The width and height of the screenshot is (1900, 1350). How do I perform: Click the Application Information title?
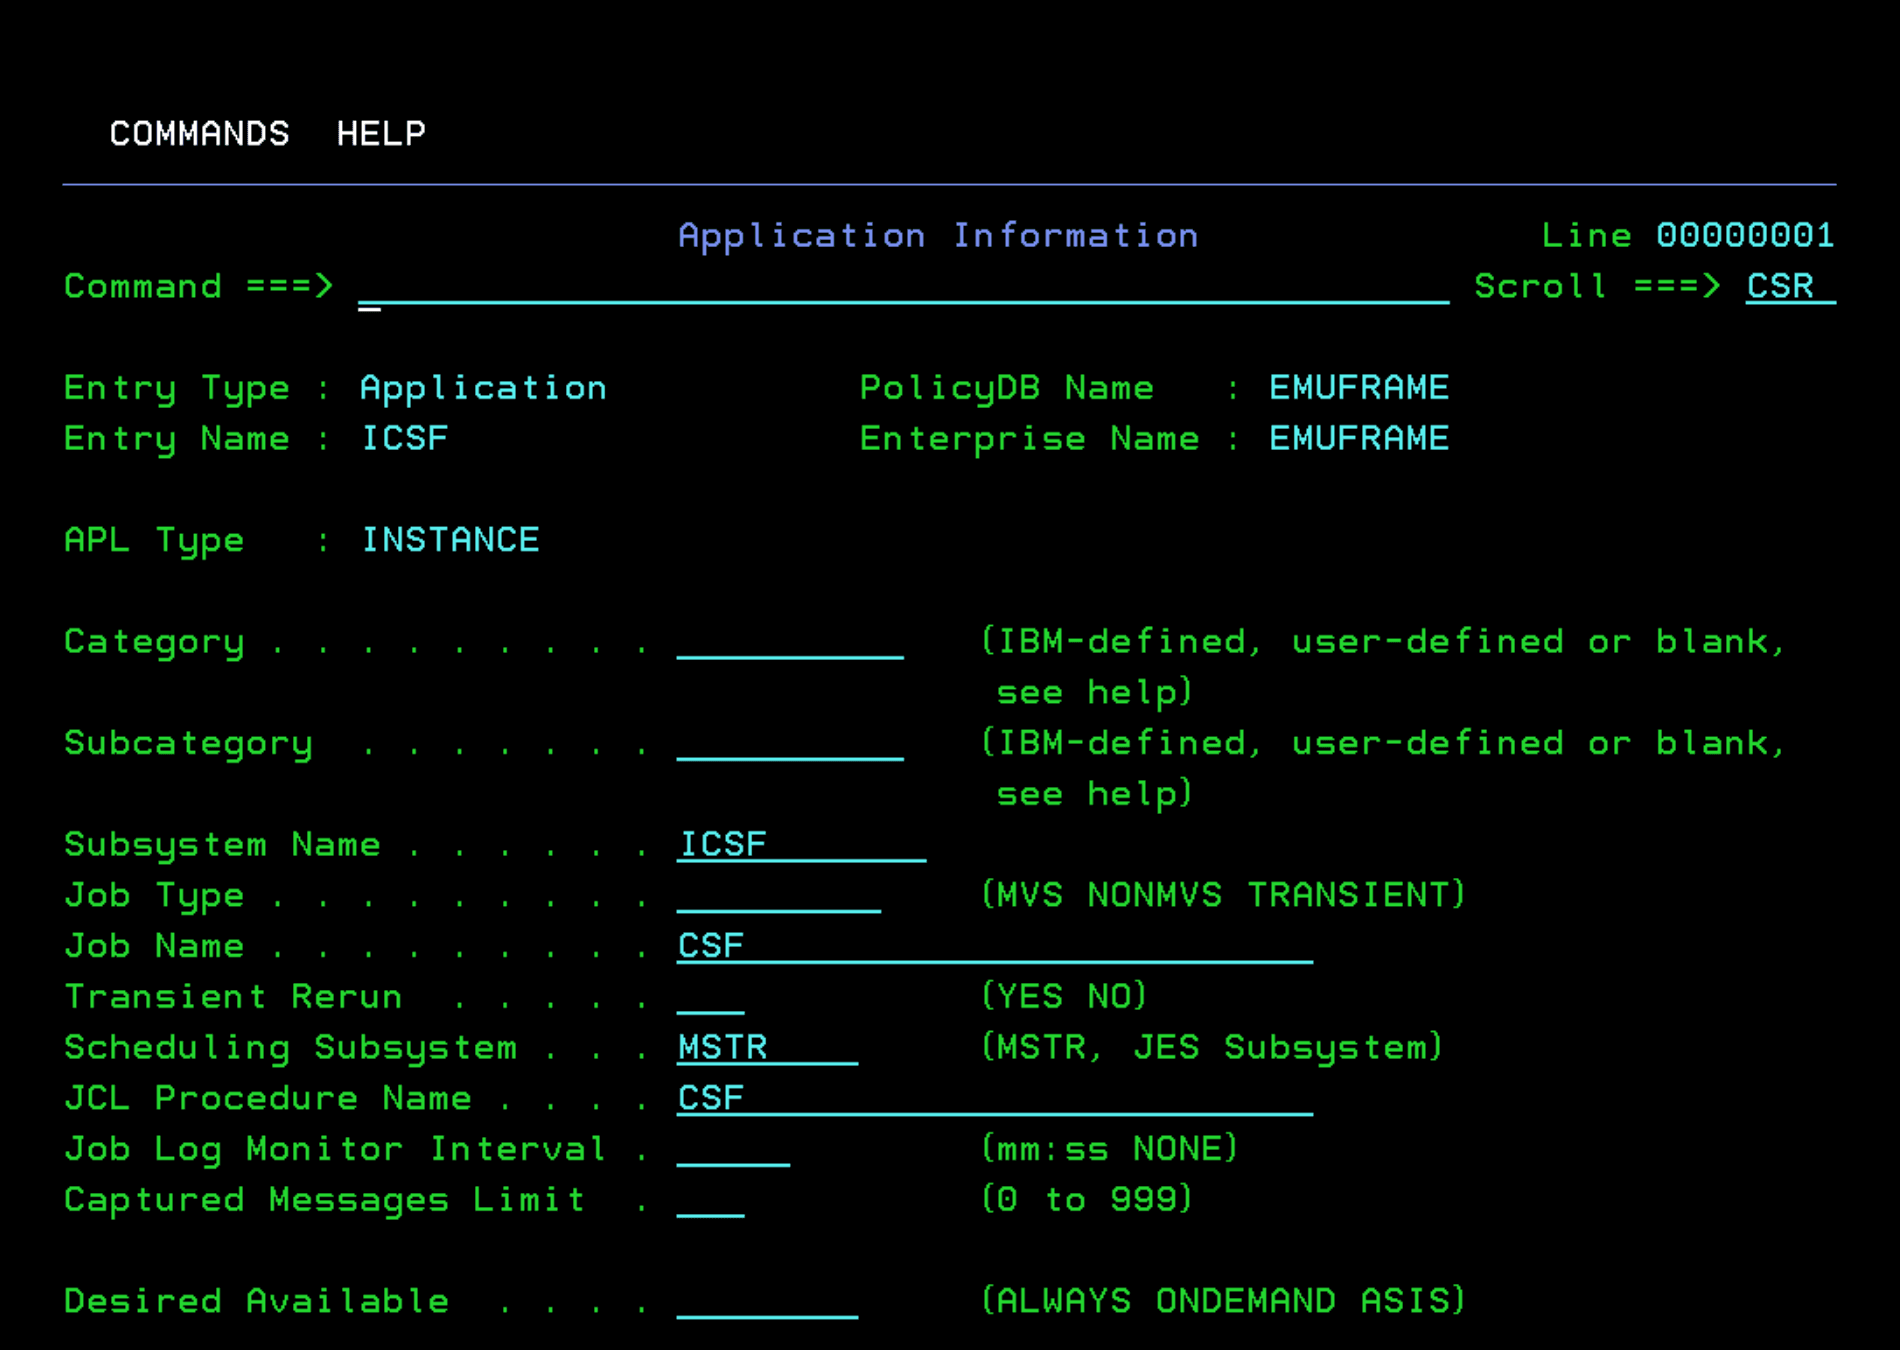pos(938,235)
